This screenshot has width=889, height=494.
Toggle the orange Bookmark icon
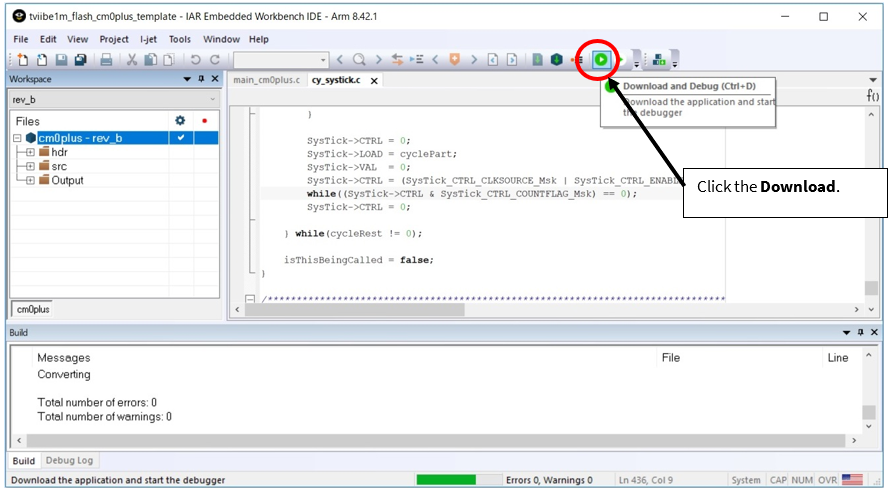coord(454,59)
